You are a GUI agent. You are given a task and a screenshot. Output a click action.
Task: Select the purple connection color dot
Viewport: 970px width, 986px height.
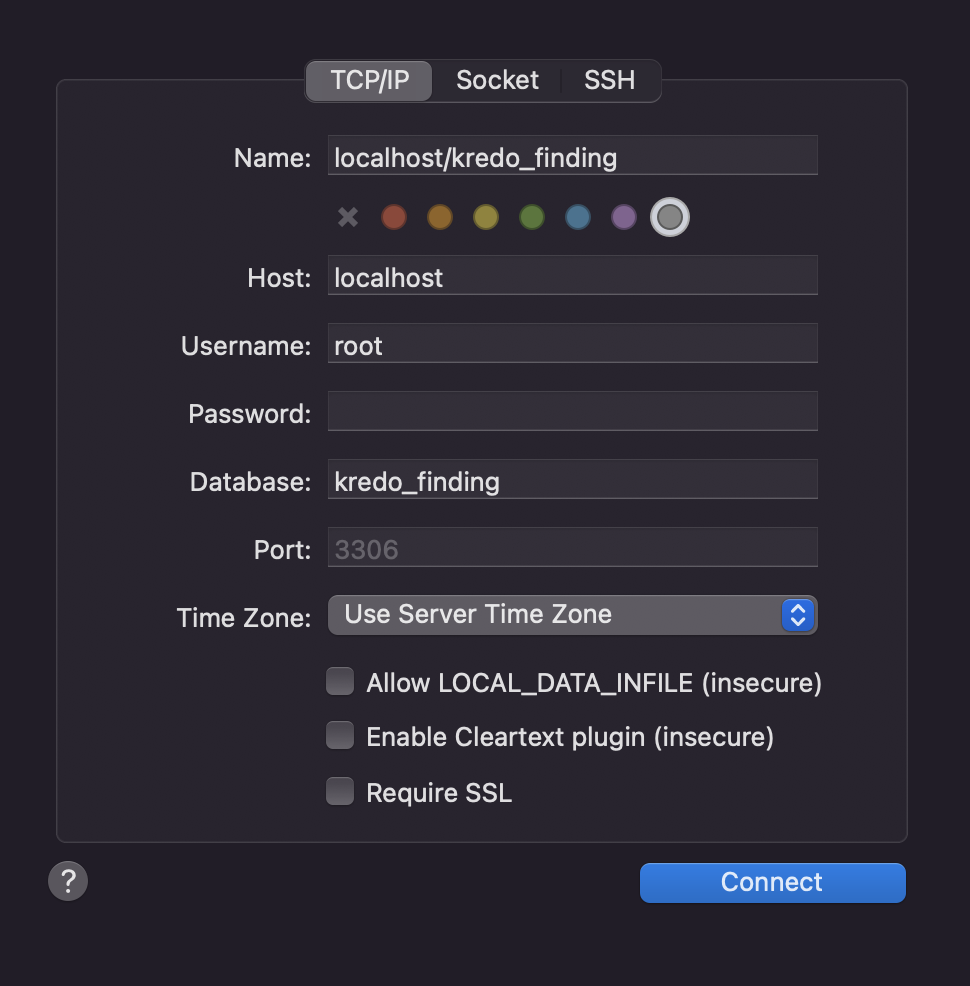[623, 217]
